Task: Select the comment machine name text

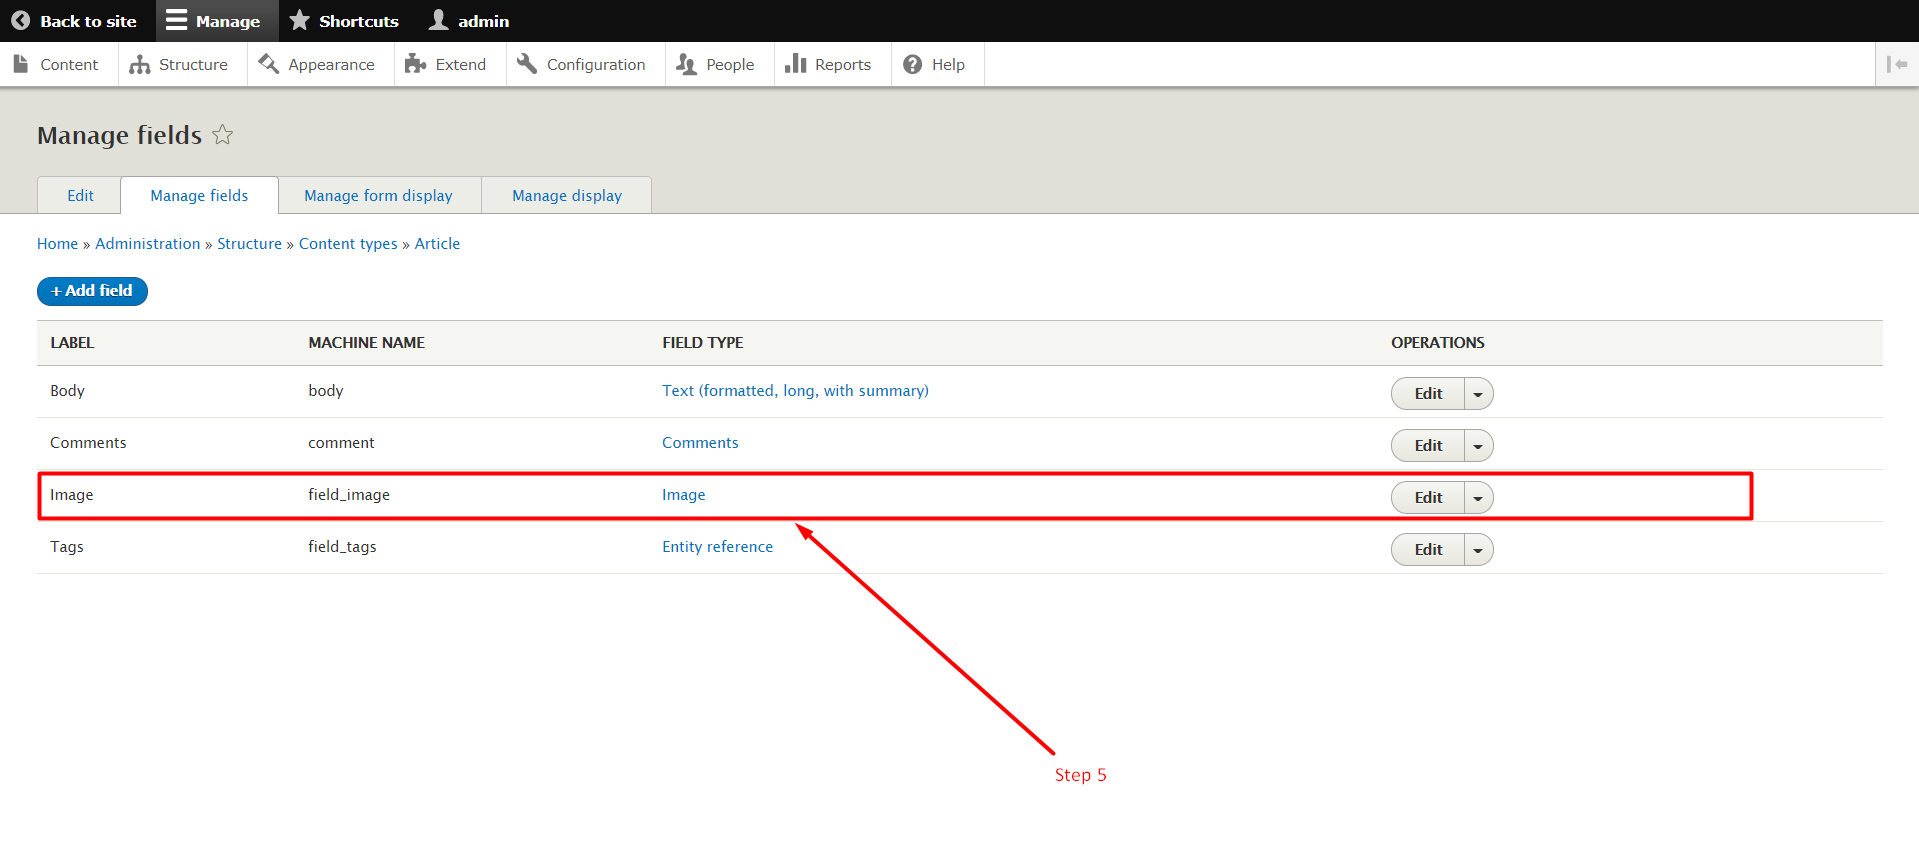Action: [x=341, y=443]
